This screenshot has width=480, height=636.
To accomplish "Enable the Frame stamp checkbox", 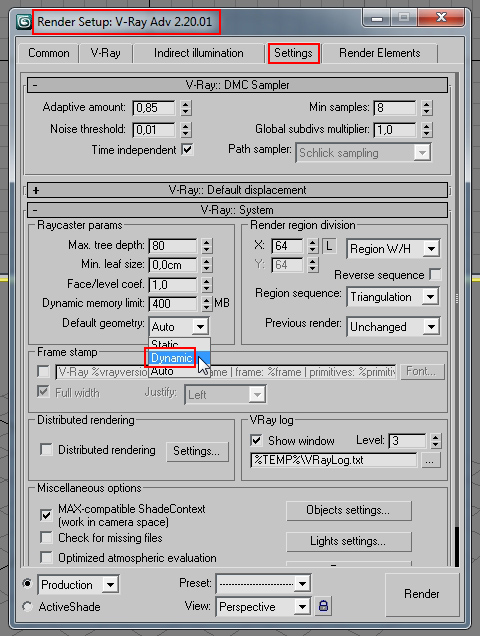I will (x=43, y=372).
